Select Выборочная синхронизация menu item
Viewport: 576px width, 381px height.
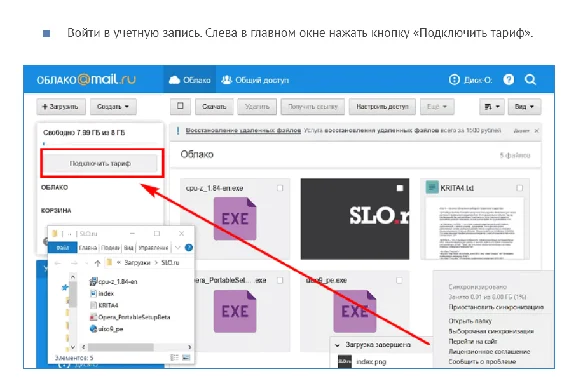[x=491, y=331]
